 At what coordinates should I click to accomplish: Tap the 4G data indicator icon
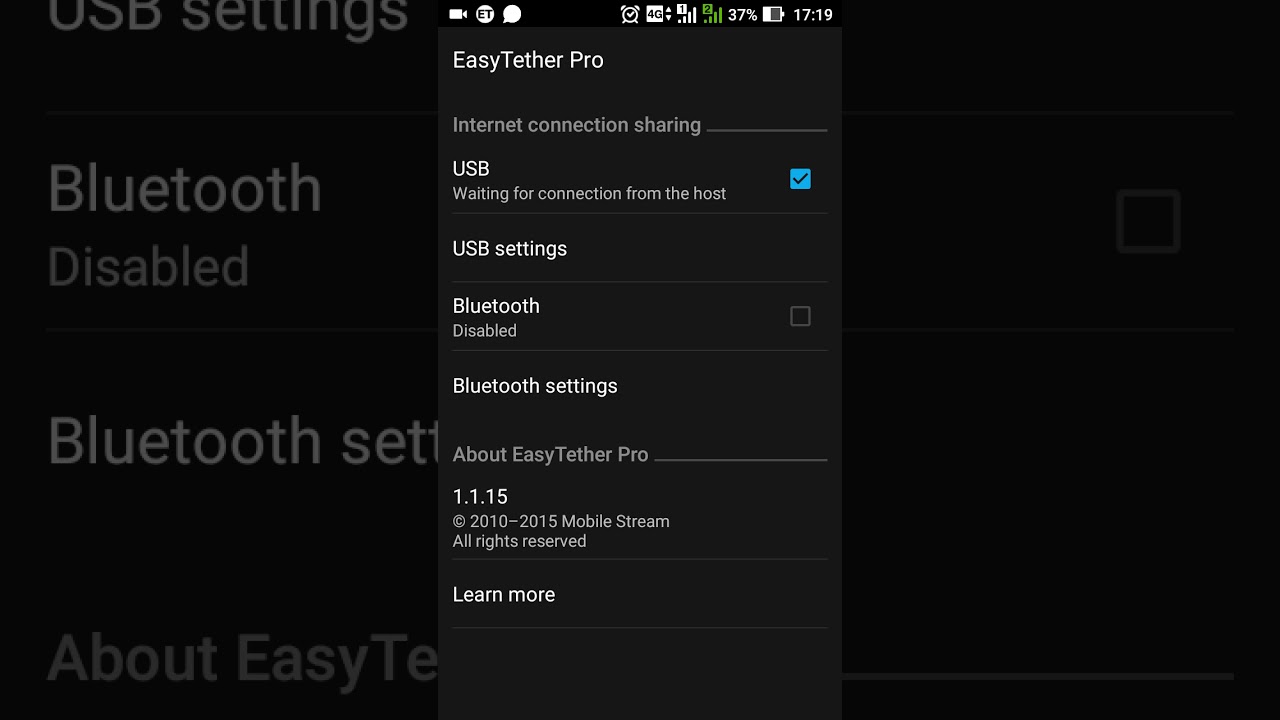click(659, 14)
